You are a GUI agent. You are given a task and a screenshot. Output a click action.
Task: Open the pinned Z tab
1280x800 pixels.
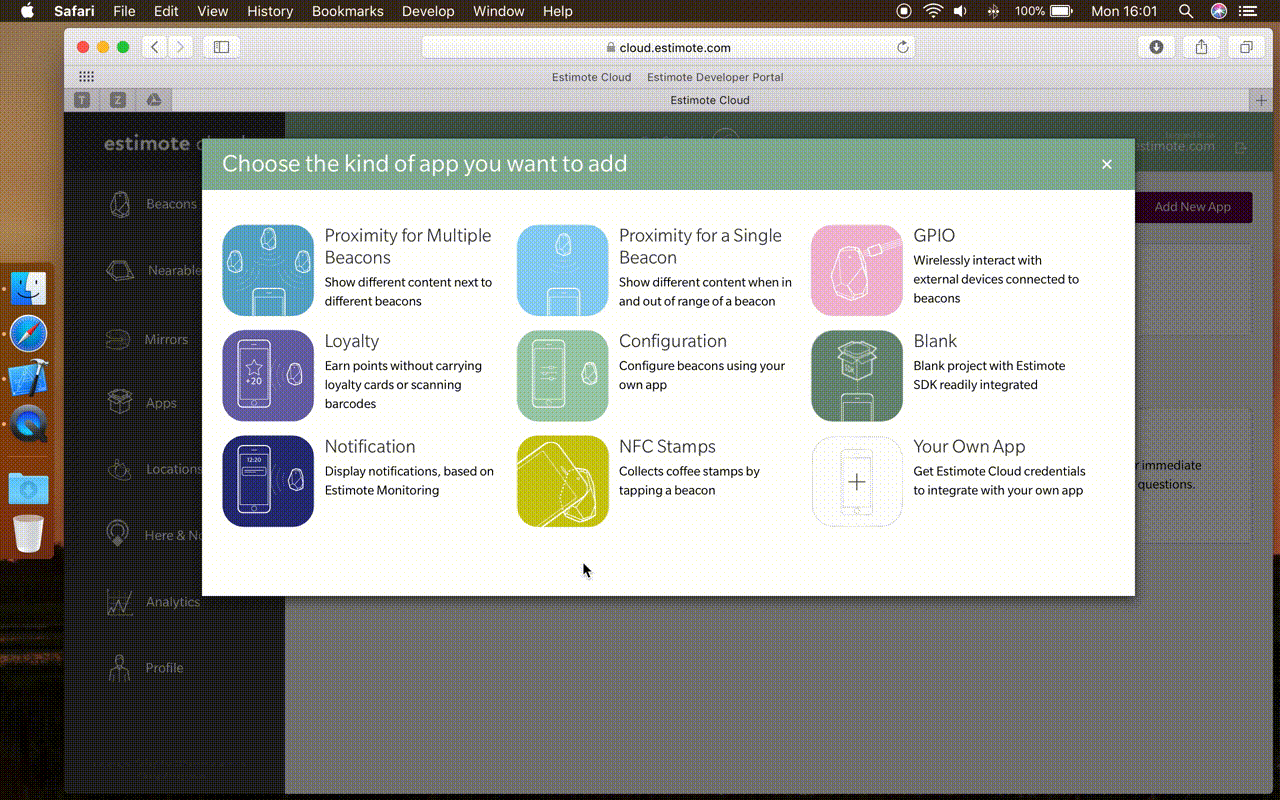pos(118,100)
